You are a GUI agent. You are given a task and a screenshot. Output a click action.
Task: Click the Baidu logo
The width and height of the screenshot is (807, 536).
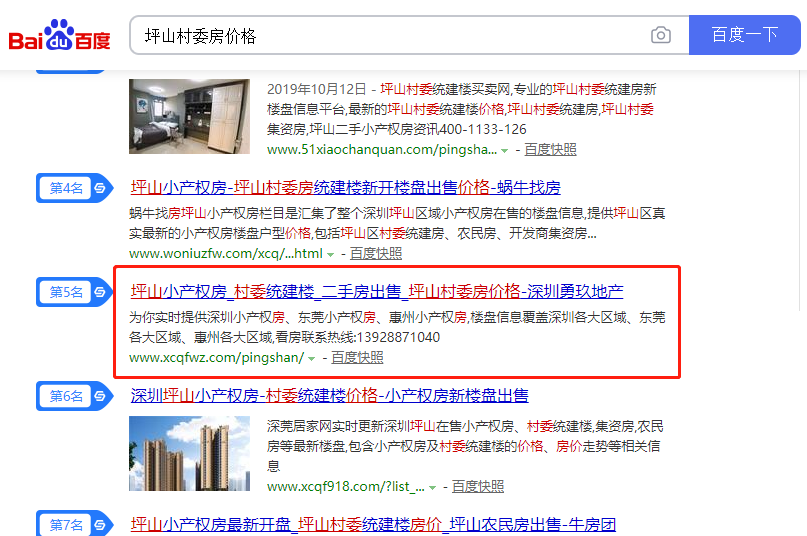click(x=59, y=35)
